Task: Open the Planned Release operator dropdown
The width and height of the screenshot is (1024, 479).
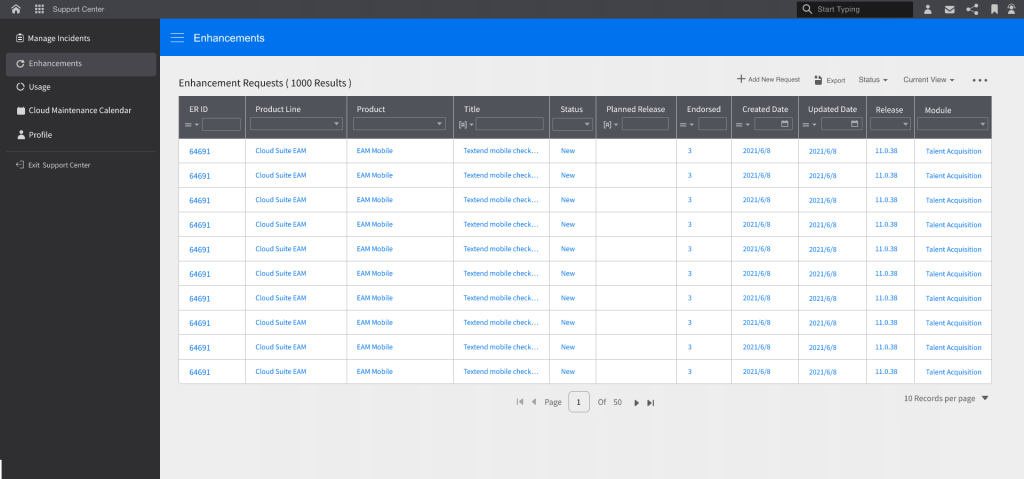Action: pos(611,125)
